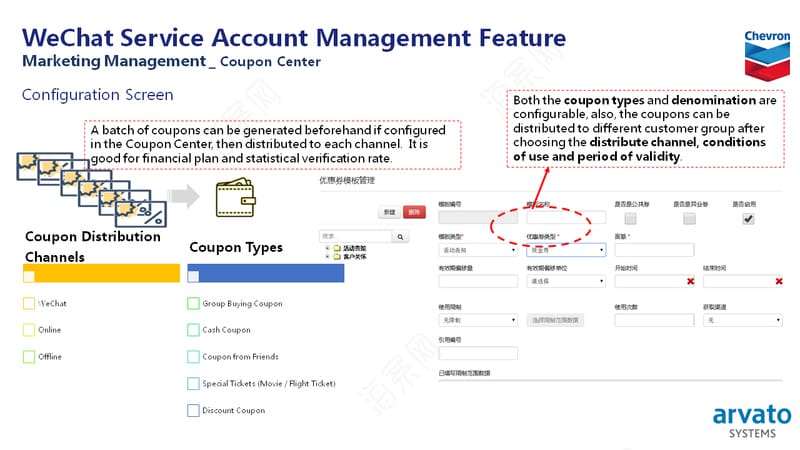The width and height of the screenshot is (800, 450).
Task: Open the 获取渠道 dropdown
Action: (743, 320)
